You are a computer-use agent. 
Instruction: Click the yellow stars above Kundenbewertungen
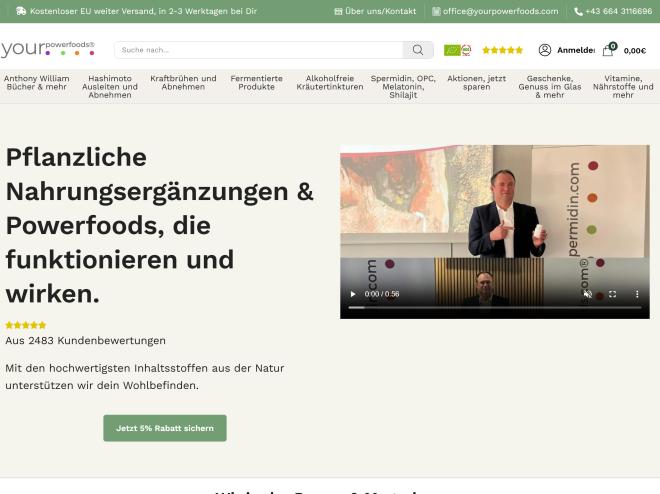pos(26,325)
